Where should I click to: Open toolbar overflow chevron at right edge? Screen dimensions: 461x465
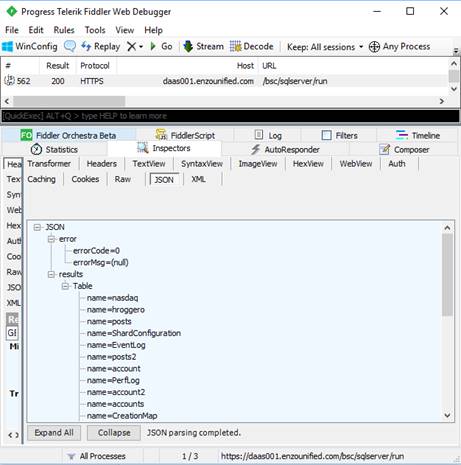[x=456, y=51]
